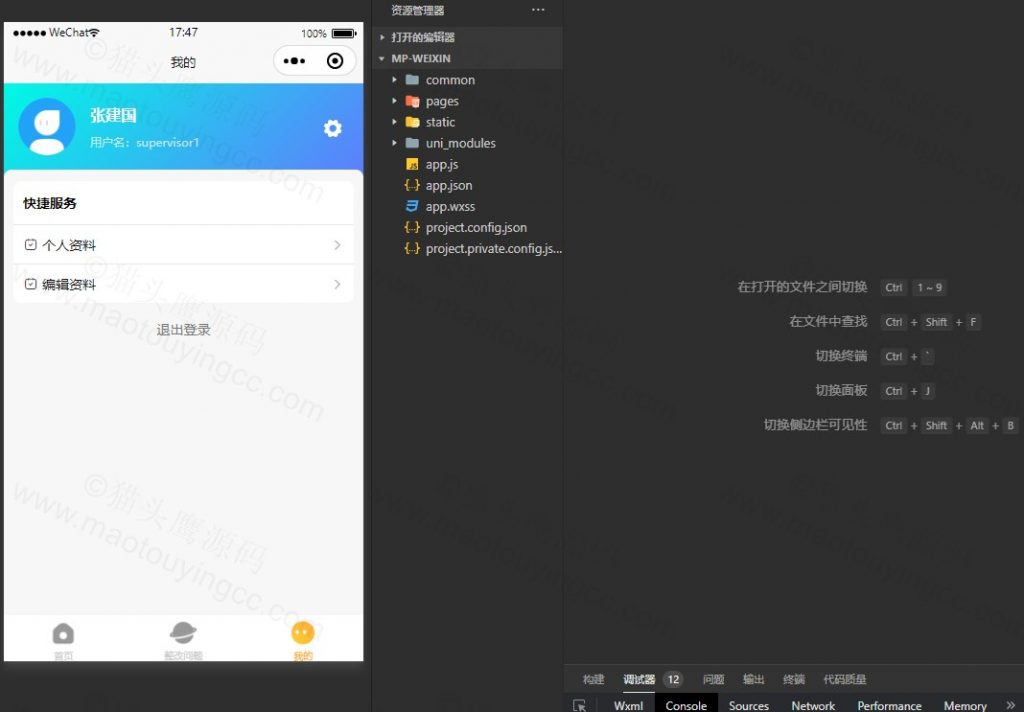Activate the element inspector picker icon
This screenshot has width=1024, height=712.
click(x=579, y=705)
